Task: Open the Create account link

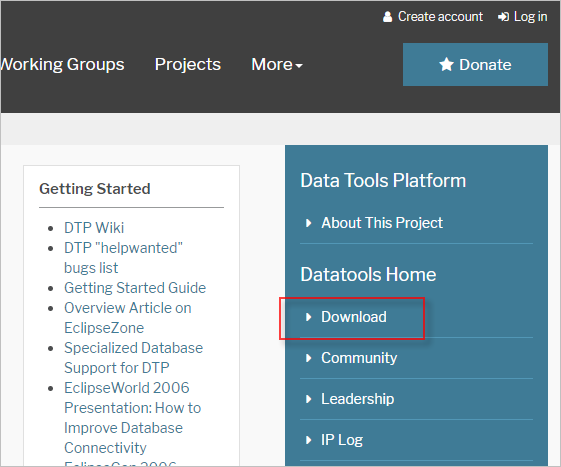Action: pos(440,16)
